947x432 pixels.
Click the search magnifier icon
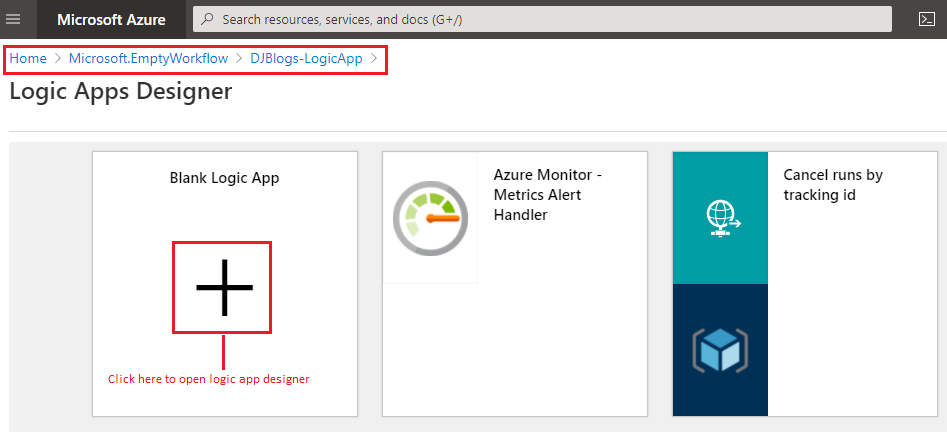207,19
